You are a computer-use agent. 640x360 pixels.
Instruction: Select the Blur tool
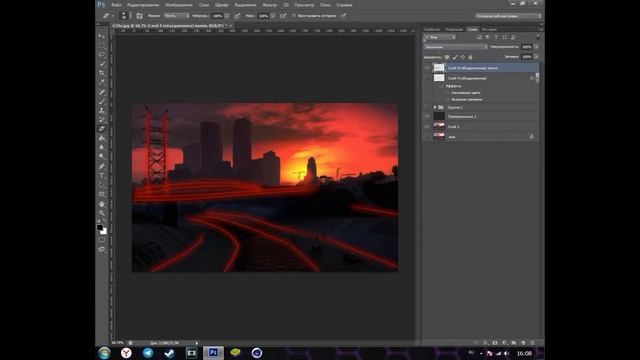click(102, 147)
